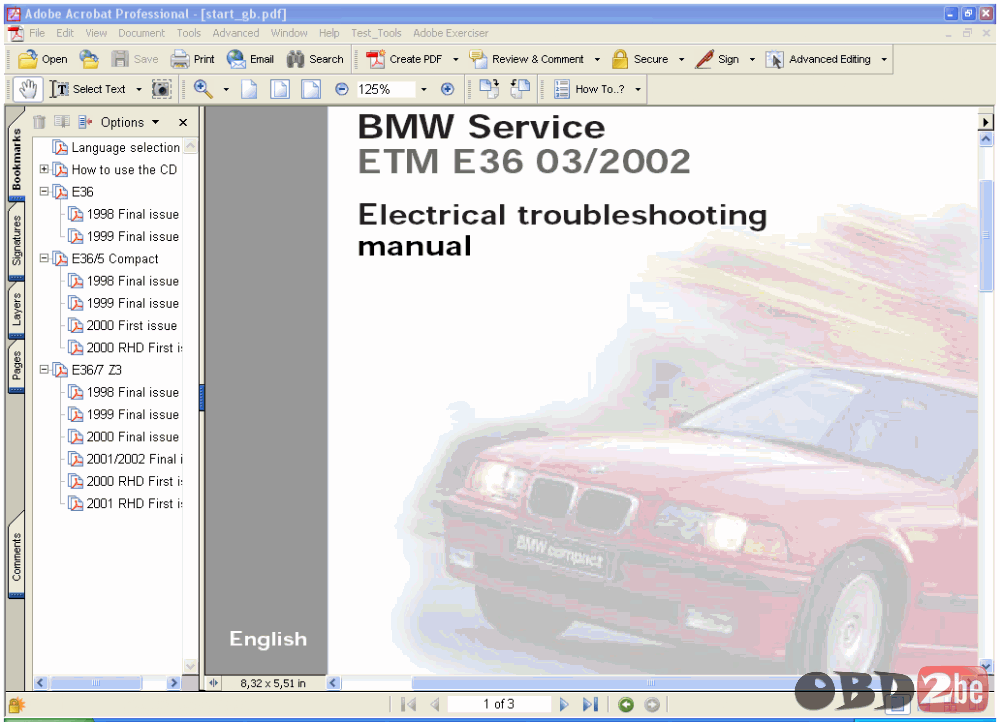Open the Document menu

(x=142, y=33)
